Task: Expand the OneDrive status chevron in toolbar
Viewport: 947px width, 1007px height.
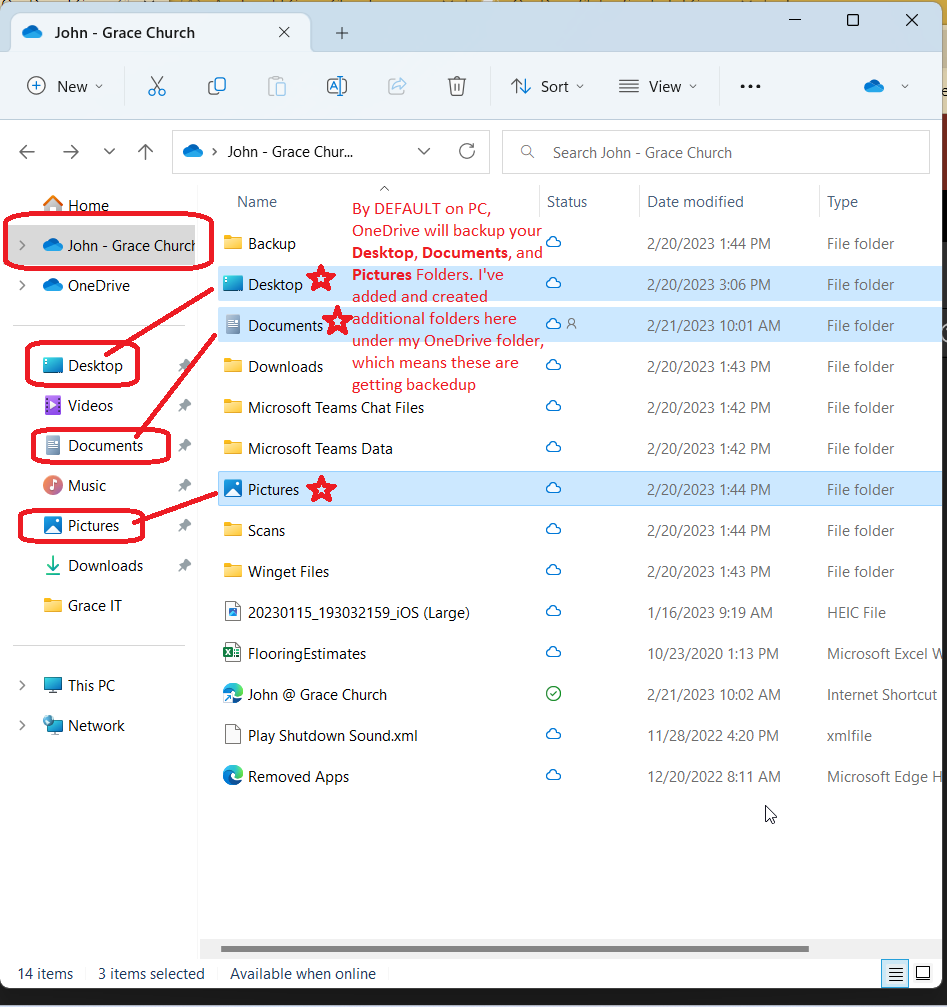Action: point(905,86)
